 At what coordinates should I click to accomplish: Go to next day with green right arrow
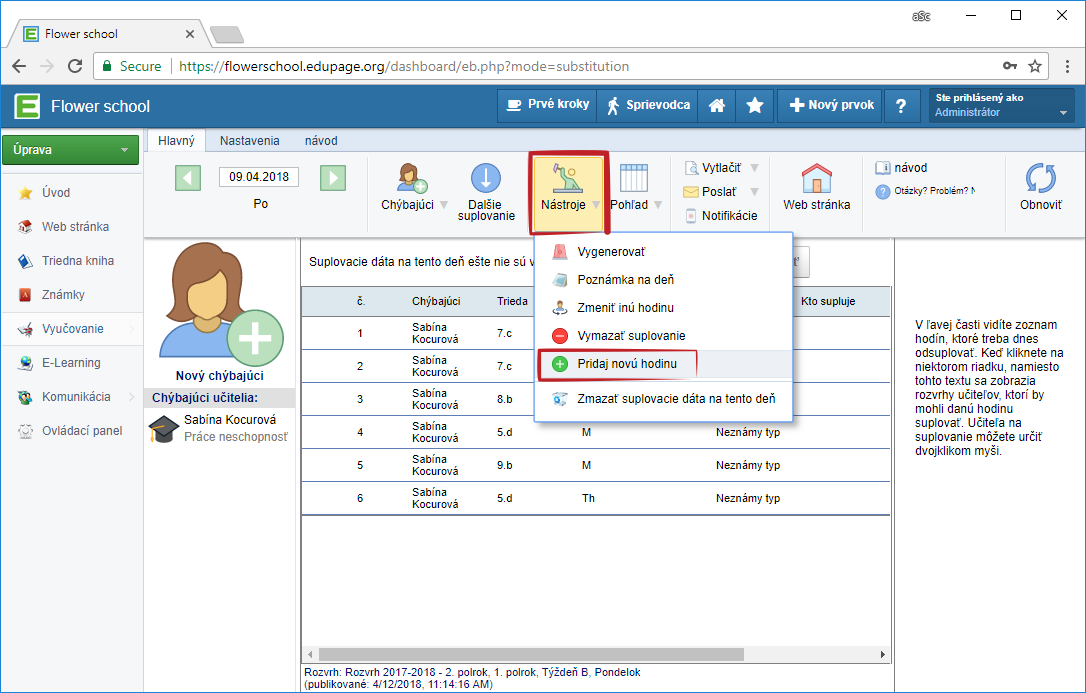(x=333, y=177)
